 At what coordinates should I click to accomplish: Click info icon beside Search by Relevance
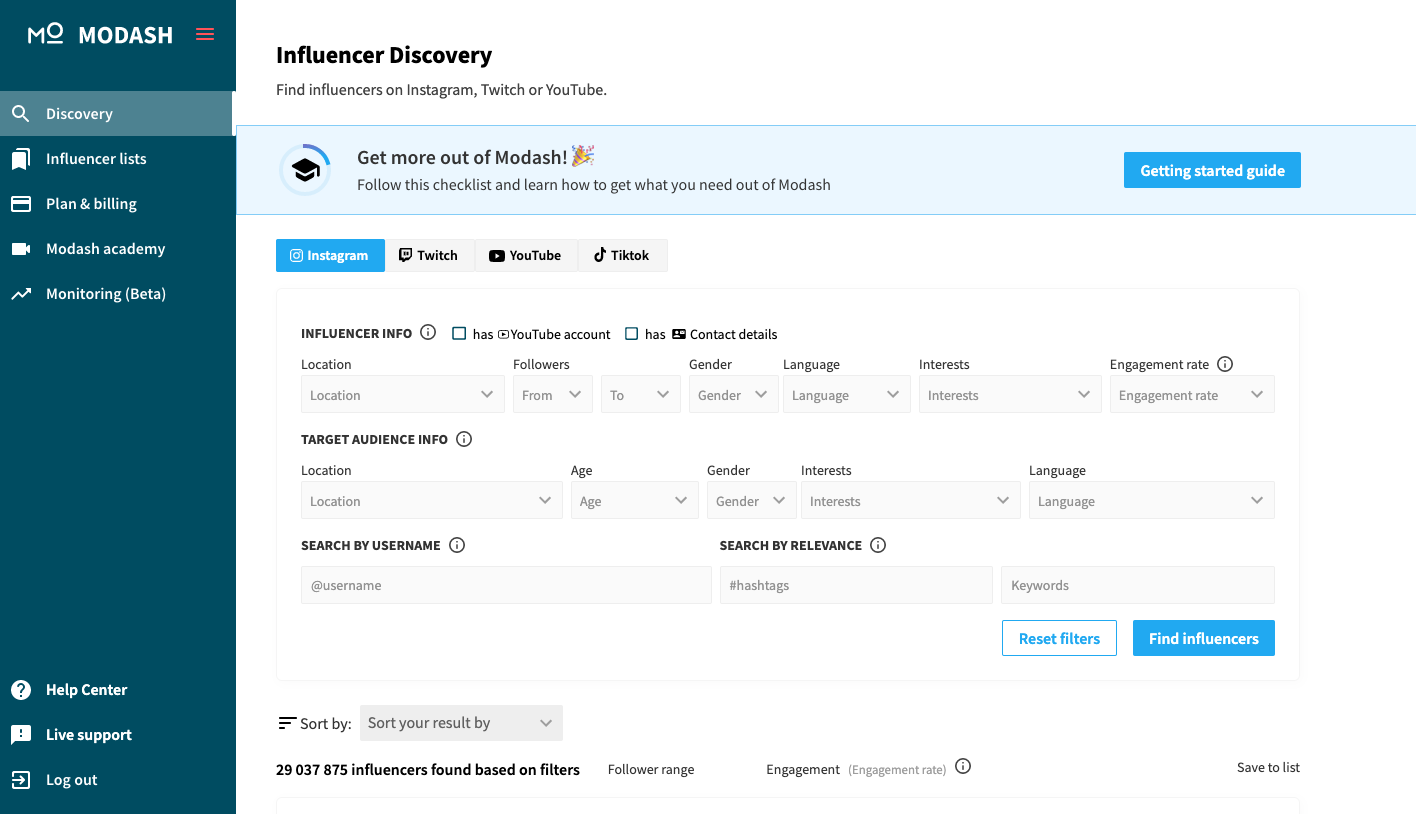(878, 545)
